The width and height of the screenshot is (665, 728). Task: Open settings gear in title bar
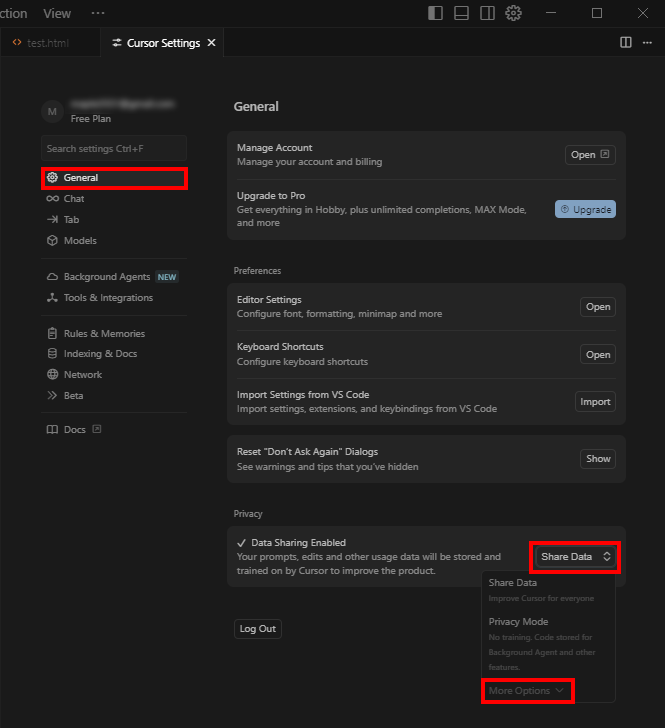(x=513, y=13)
